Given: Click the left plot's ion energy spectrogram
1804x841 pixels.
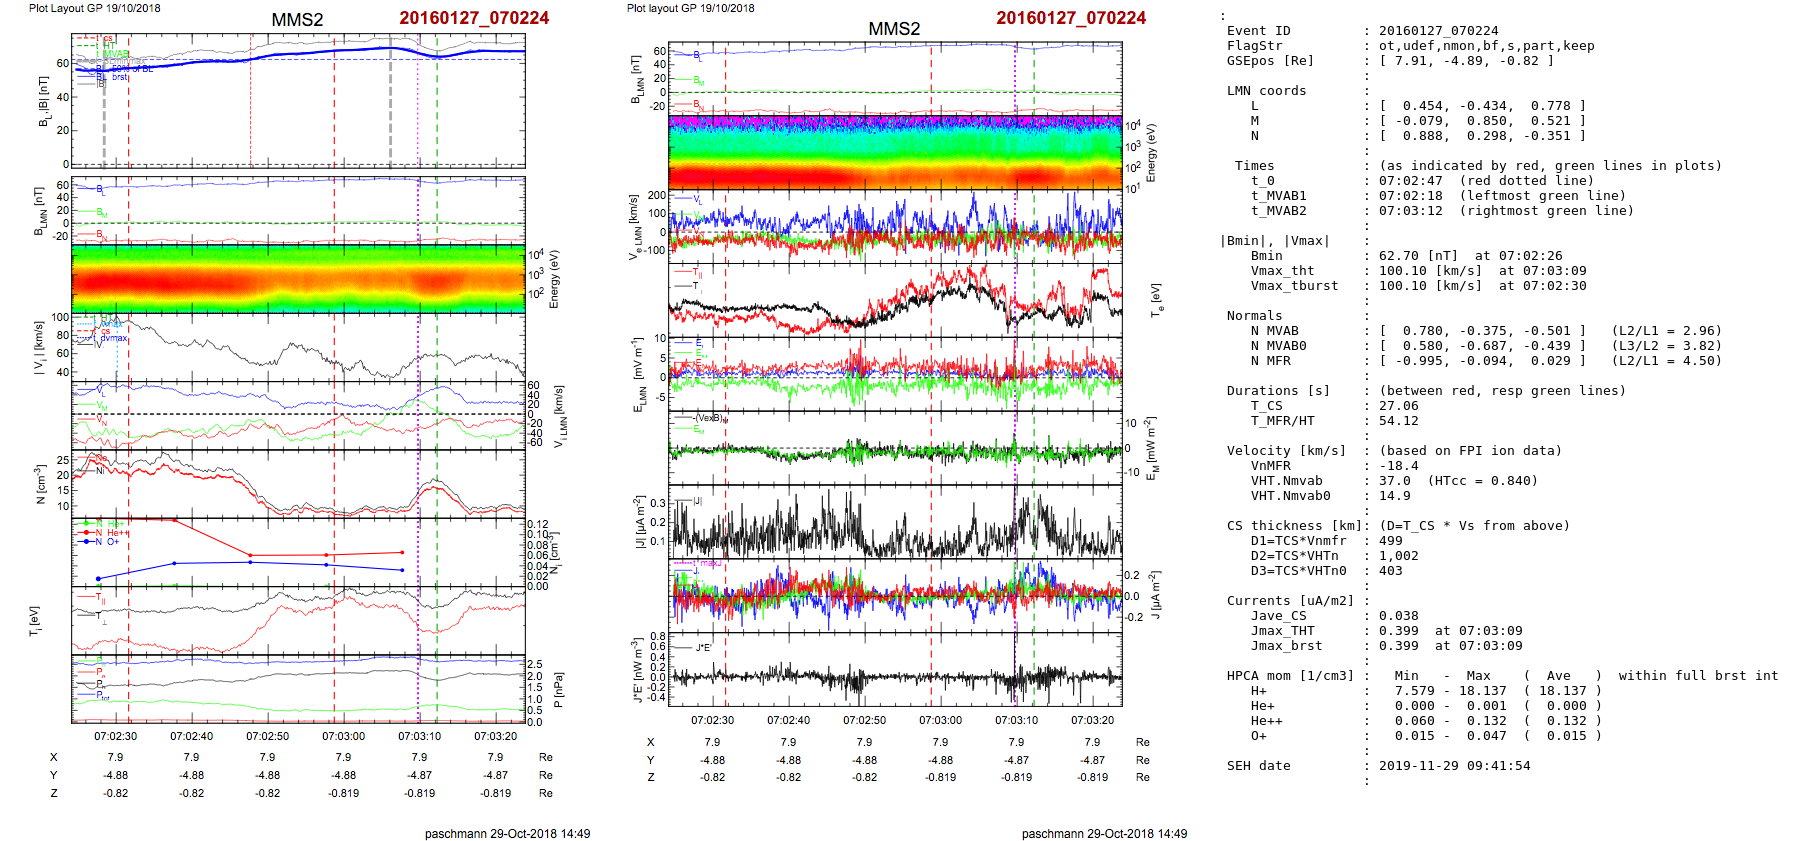Looking at the screenshot, I should [298, 279].
